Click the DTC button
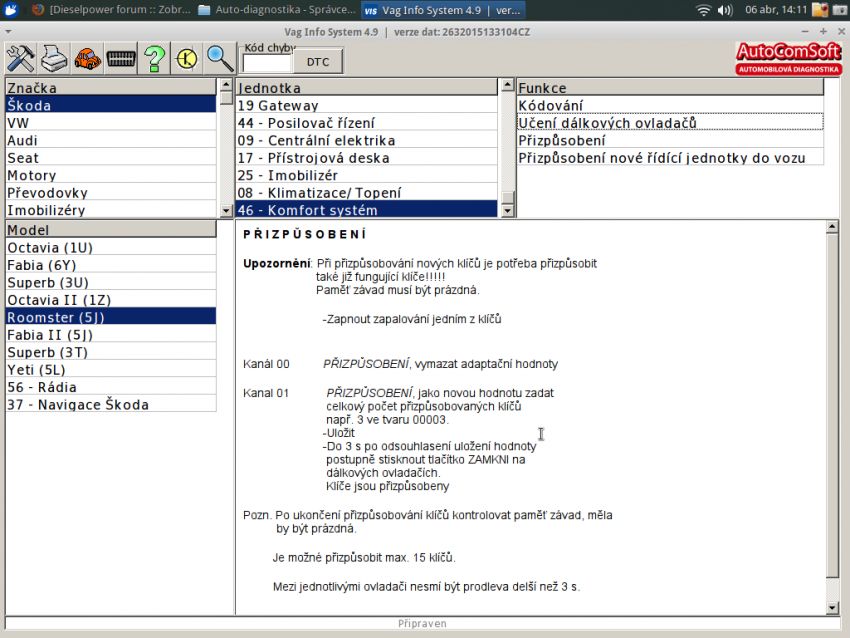The height and width of the screenshot is (638, 850). (318, 61)
